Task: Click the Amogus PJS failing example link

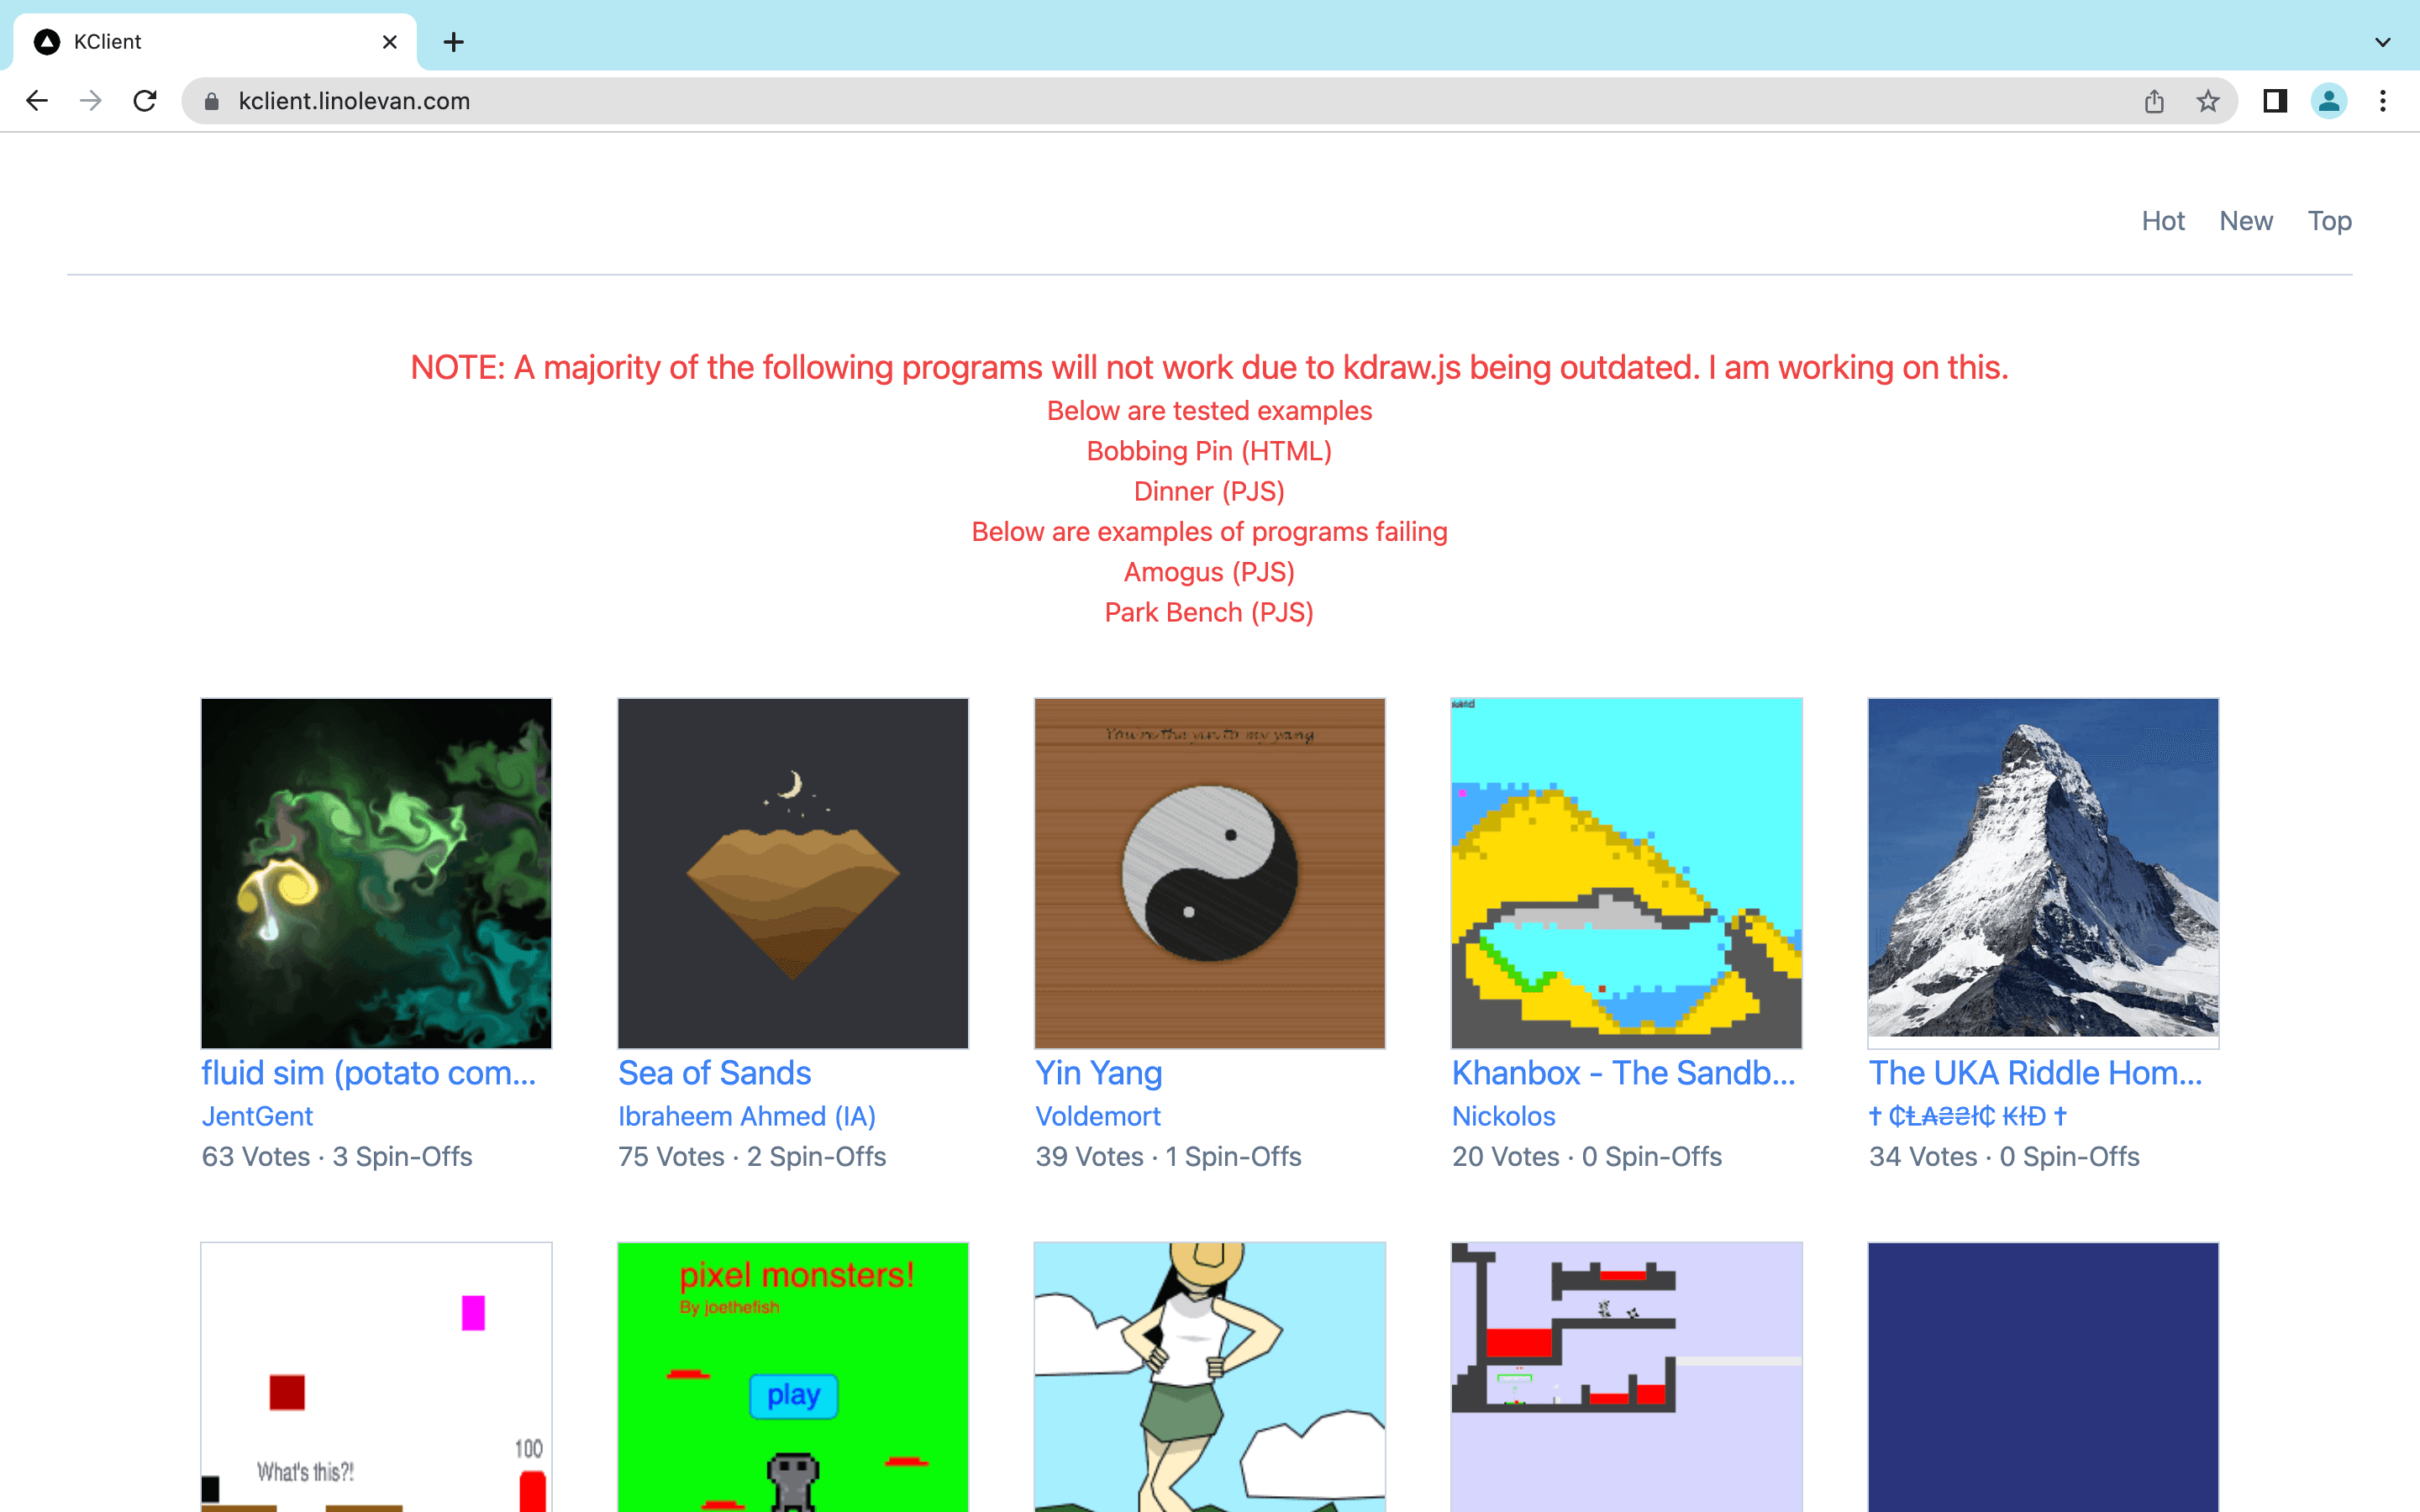Action: click(1209, 571)
